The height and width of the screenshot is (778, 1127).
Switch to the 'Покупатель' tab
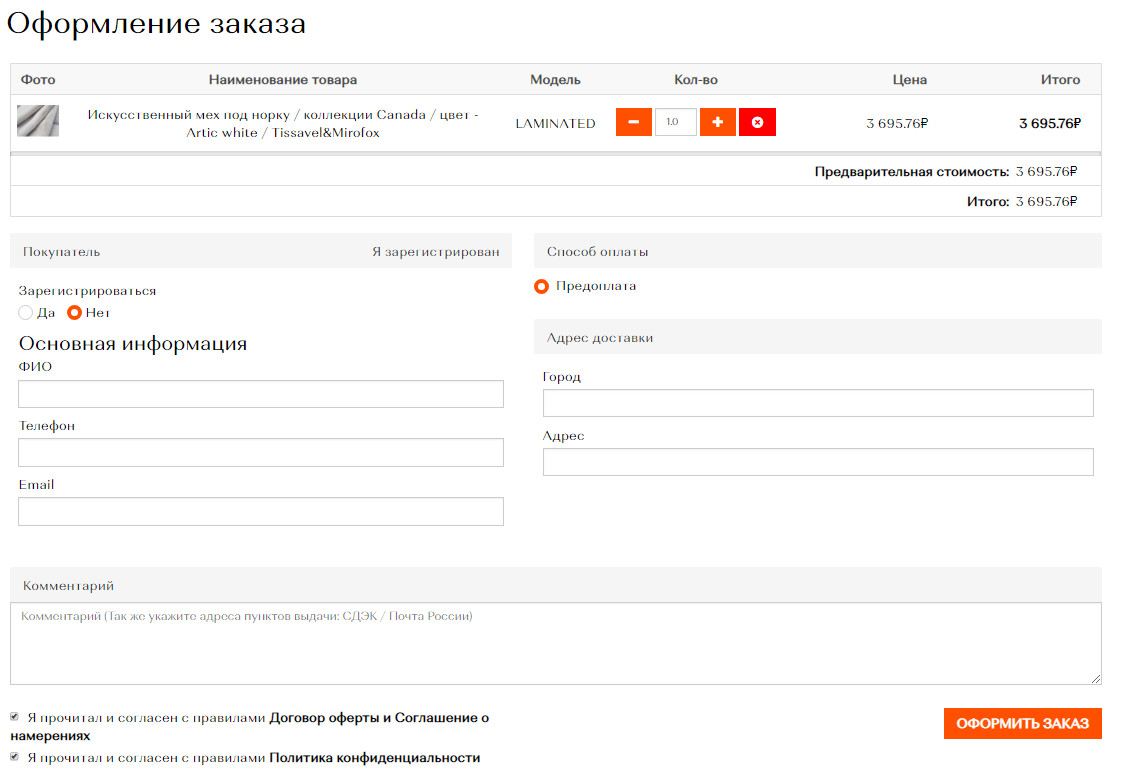pos(62,252)
